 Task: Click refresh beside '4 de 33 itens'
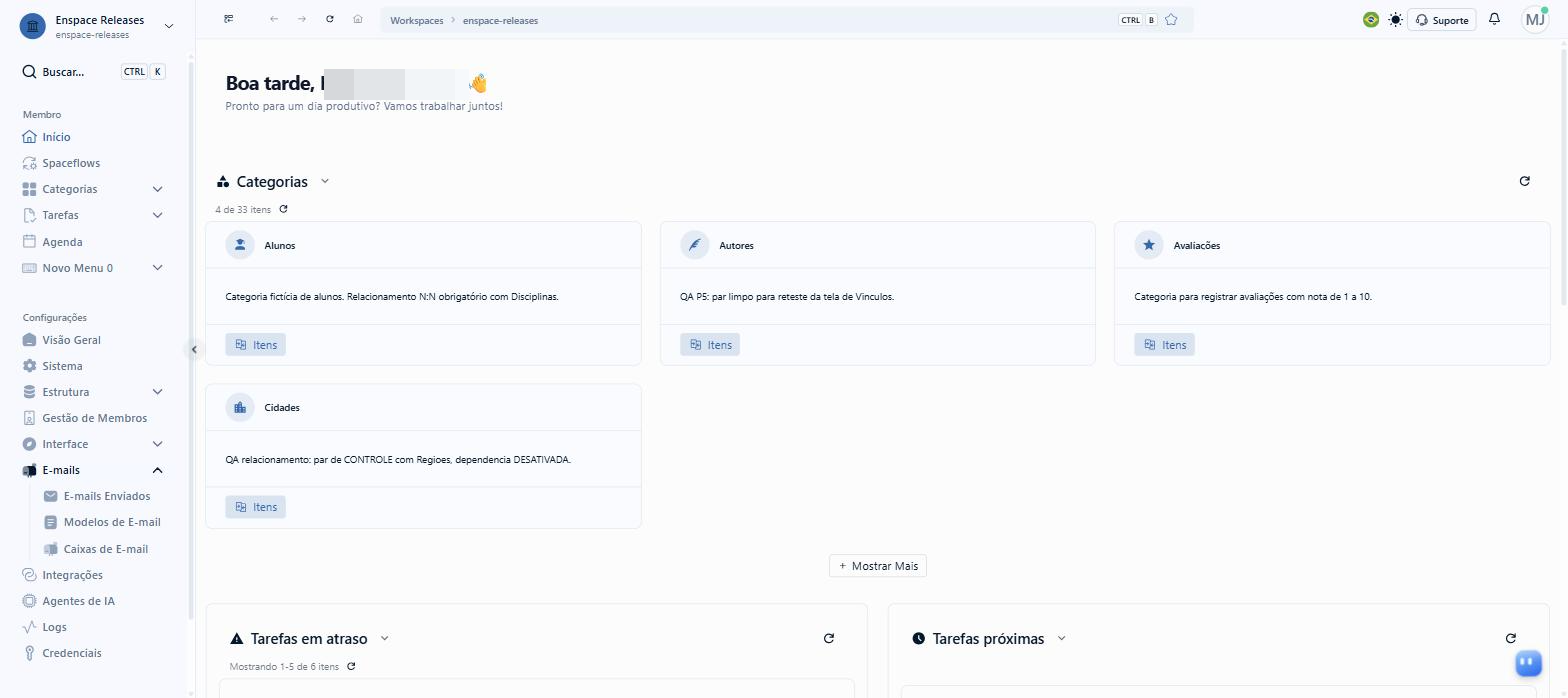point(284,209)
